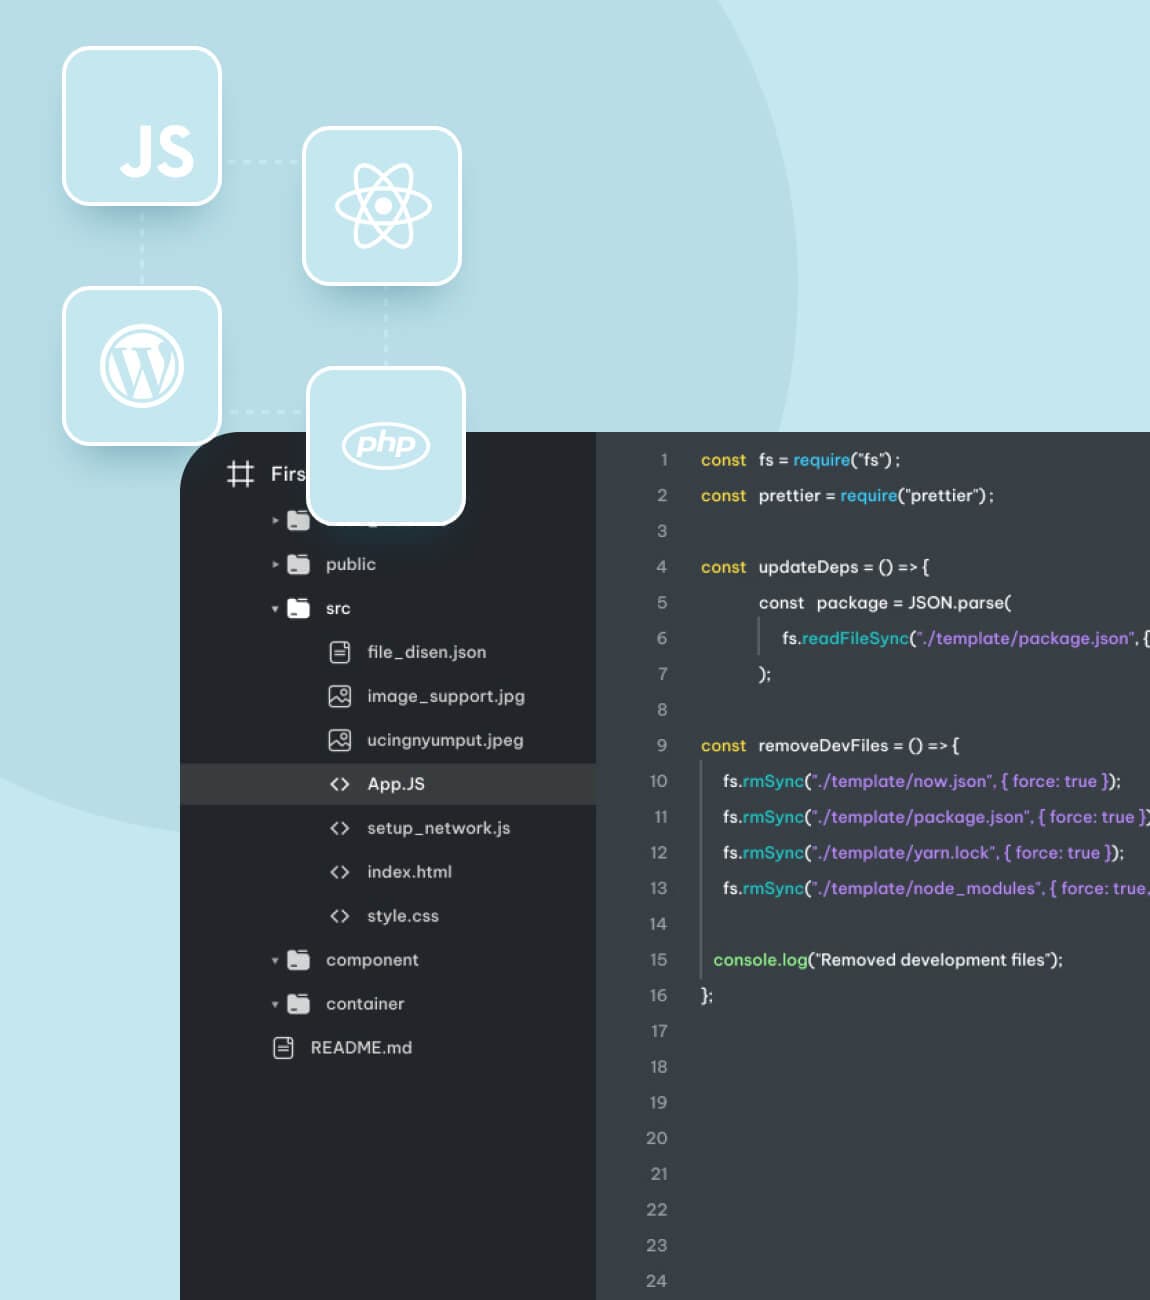Viewport: 1150px width, 1300px height.
Task: Click the folder icon beside container
Action: click(x=298, y=1004)
